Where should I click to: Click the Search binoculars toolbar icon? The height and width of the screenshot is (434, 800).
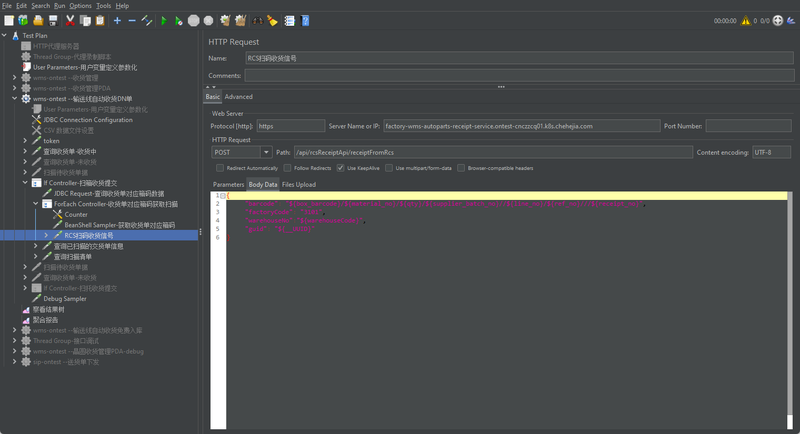[258, 20]
